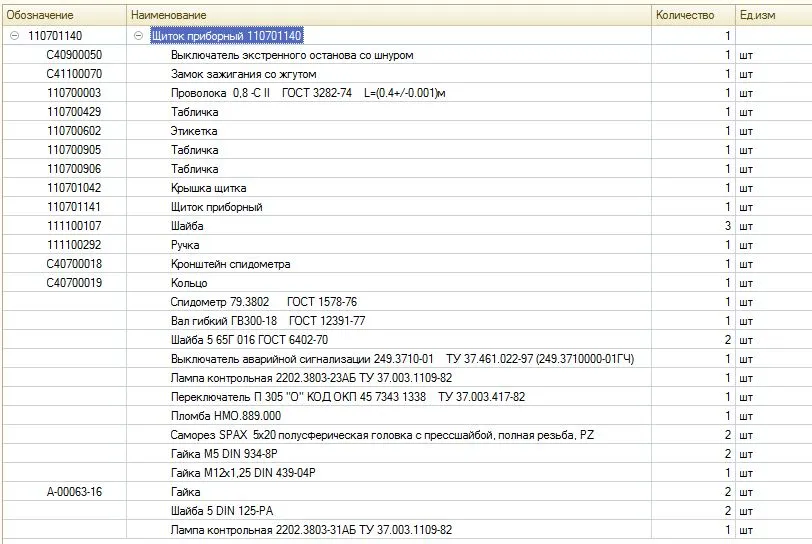Select Лампа контрольная 2202.3803-31АБ row
Viewport: 812px width, 544px height.
[x=311, y=530]
